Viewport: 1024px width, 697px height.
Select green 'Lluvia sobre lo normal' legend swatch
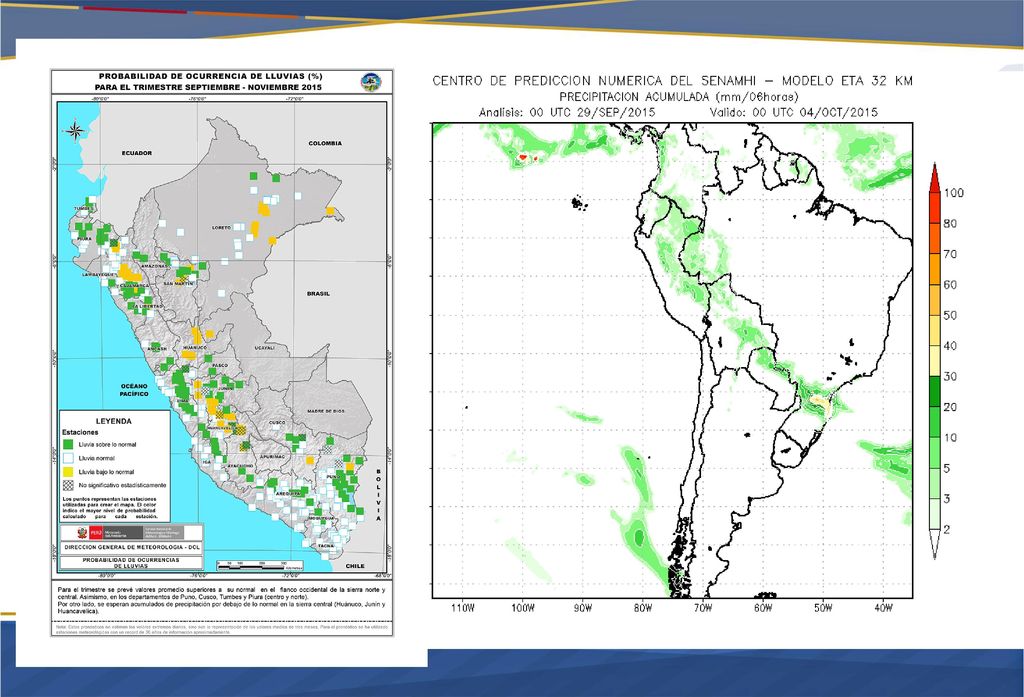[67, 445]
